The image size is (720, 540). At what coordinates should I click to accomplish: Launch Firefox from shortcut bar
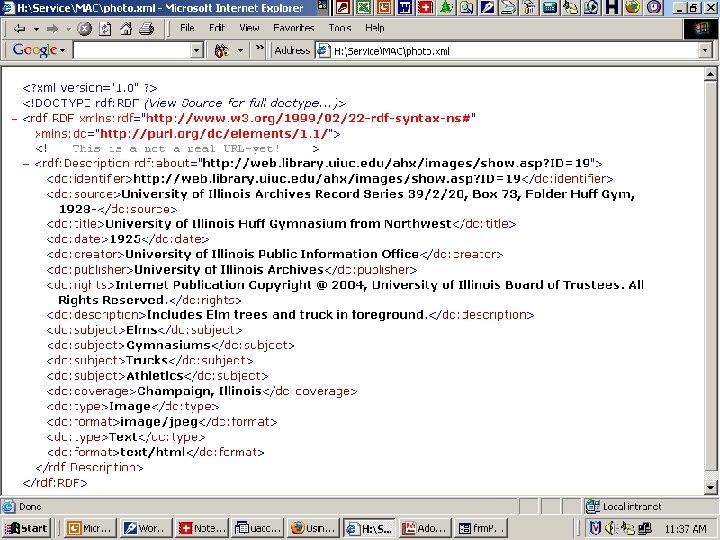pyautogui.click(x=633, y=7)
